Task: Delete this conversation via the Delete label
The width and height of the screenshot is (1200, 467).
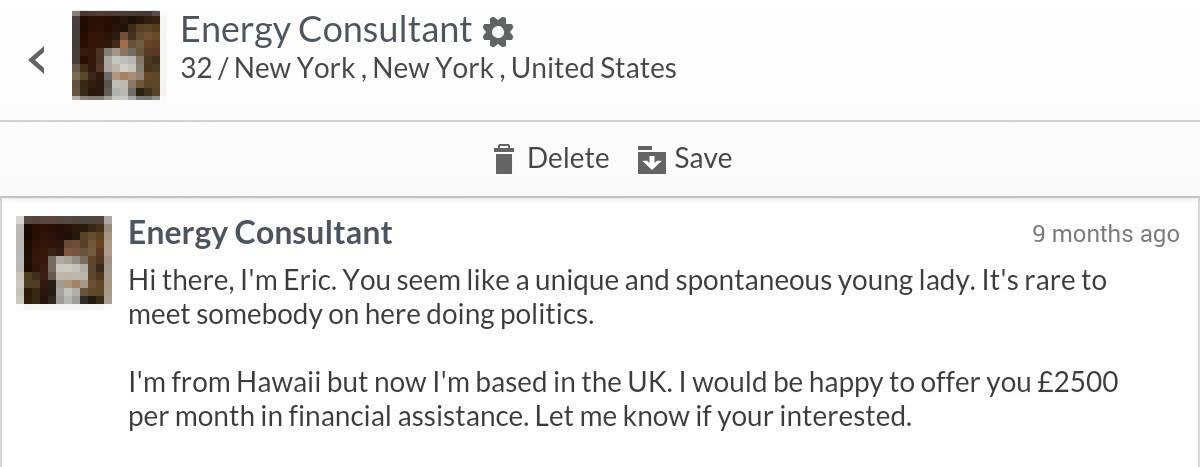Action: [x=568, y=158]
